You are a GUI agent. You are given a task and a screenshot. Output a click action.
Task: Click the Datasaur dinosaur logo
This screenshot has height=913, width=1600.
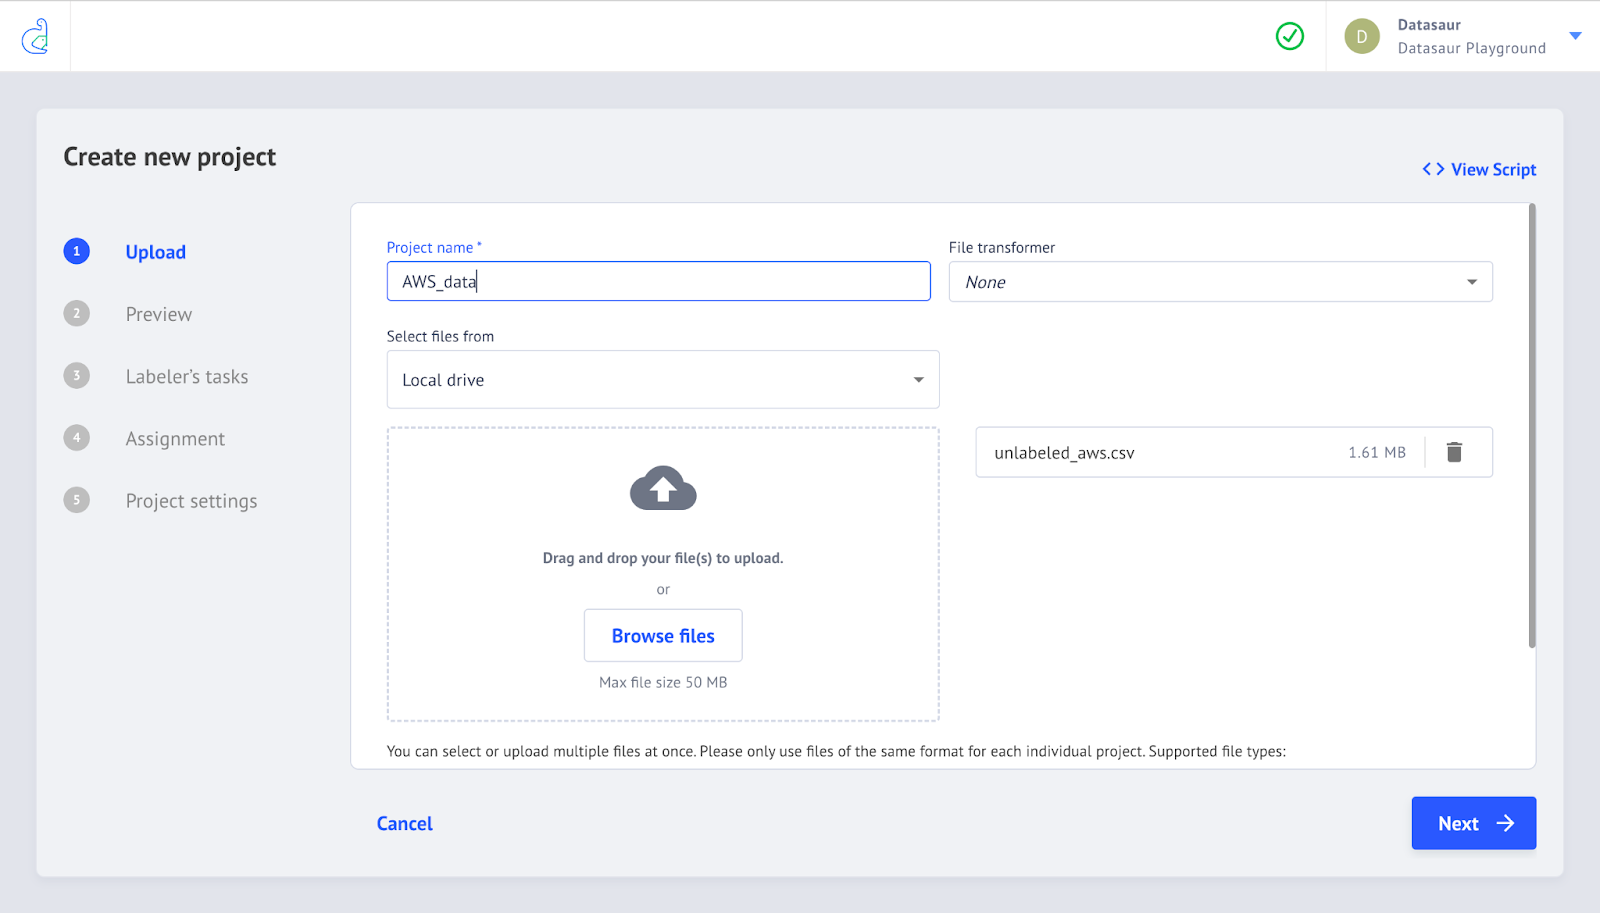35,35
